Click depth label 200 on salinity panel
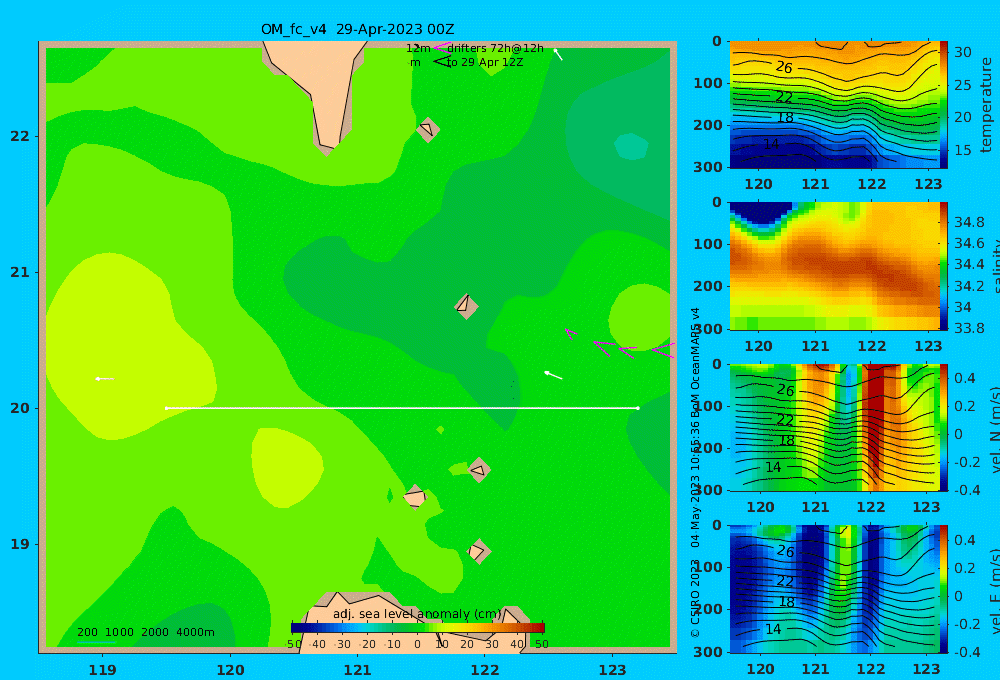This screenshot has width=1000, height=680. tap(707, 286)
